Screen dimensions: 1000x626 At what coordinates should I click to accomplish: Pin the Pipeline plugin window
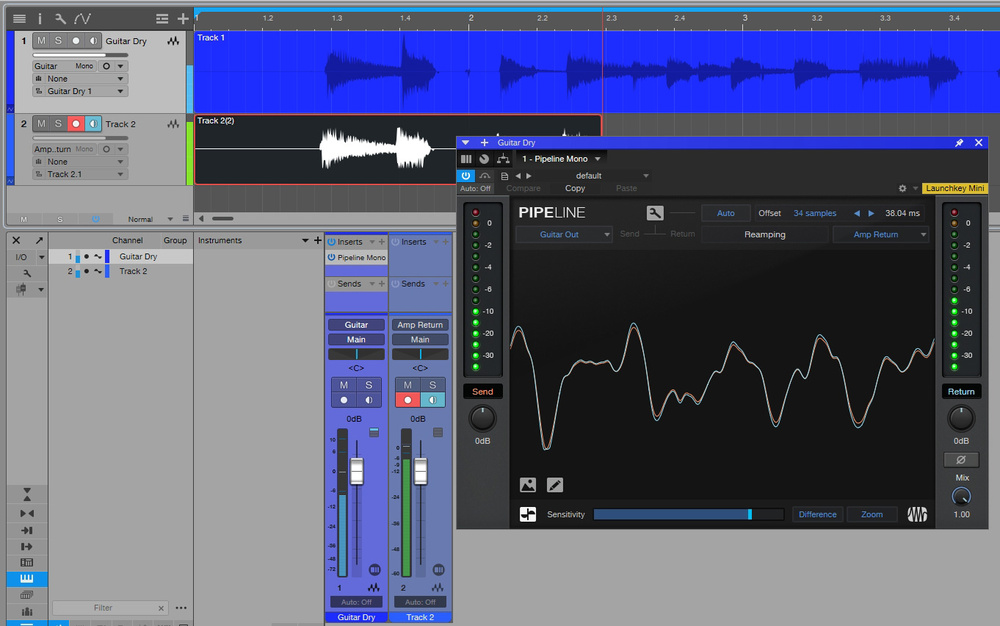pyautogui.click(x=959, y=143)
